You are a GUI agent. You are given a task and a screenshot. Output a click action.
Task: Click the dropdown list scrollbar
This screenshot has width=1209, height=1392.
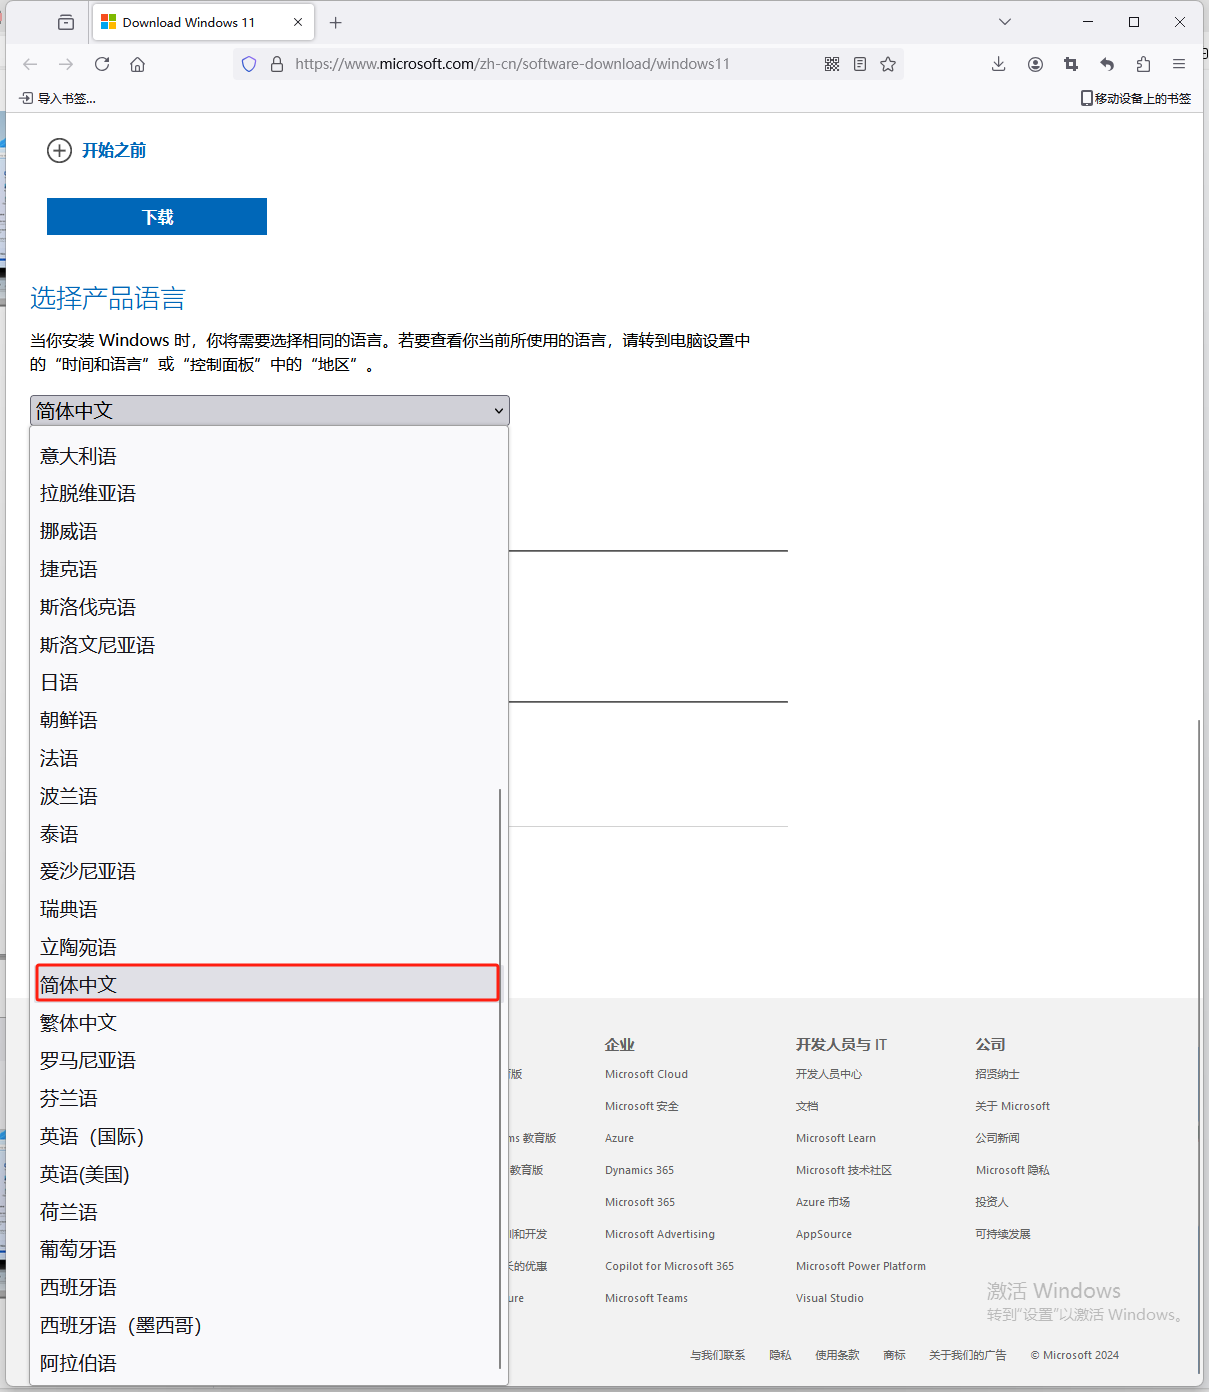(x=500, y=1078)
